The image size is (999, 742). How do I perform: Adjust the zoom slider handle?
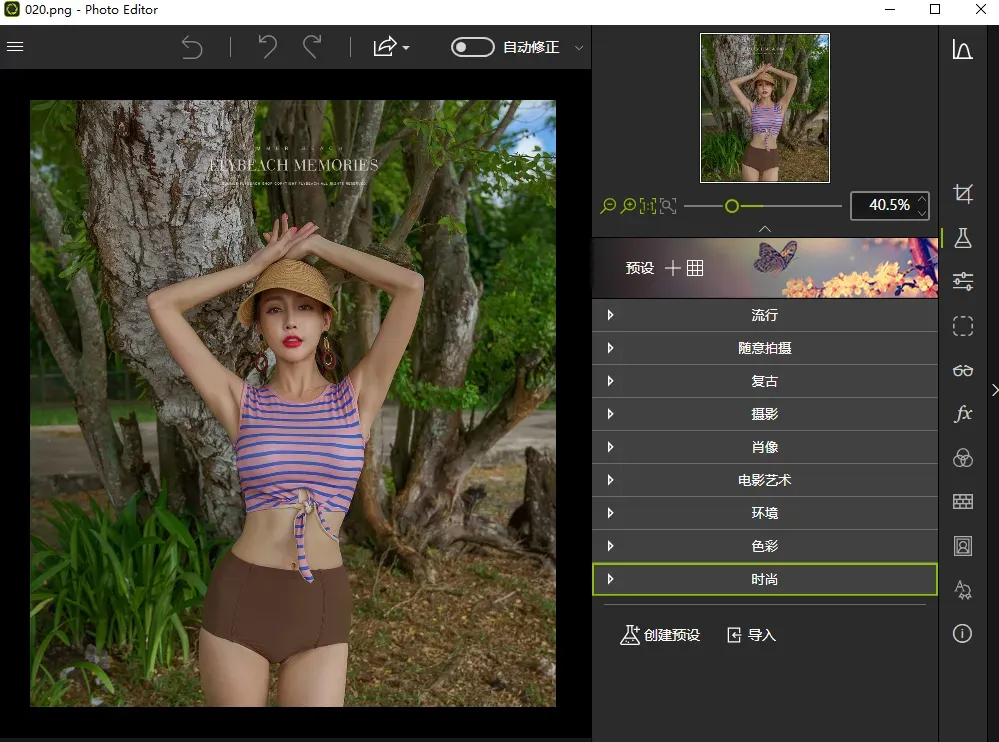[732, 206]
